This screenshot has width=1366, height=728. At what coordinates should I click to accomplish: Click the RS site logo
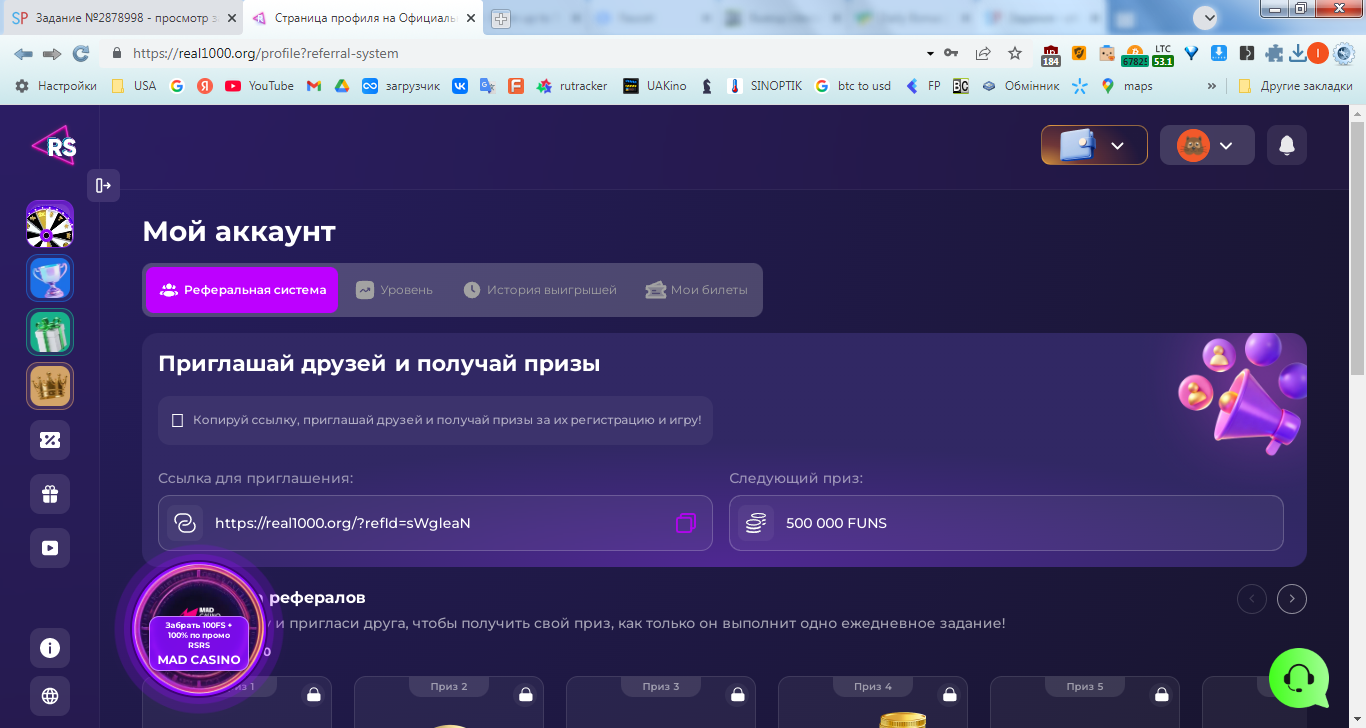[x=53, y=146]
